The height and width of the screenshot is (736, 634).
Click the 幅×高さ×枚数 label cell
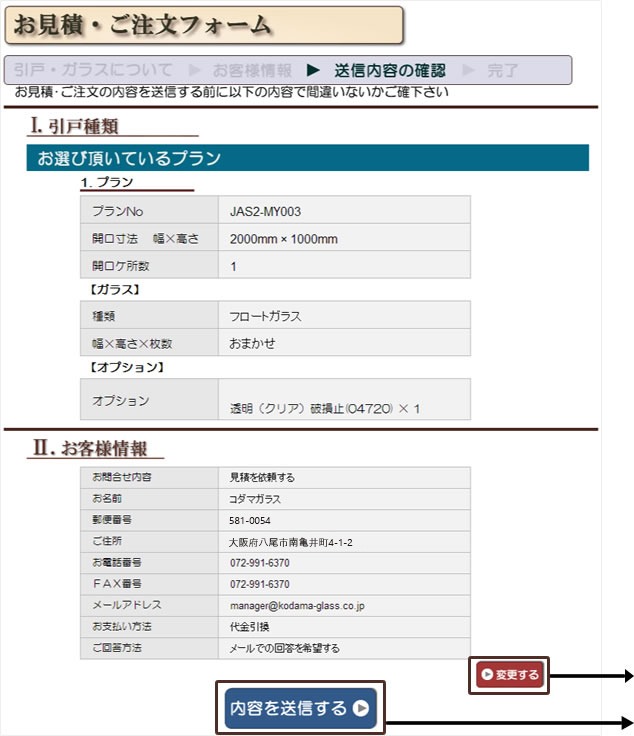pyautogui.click(x=149, y=344)
